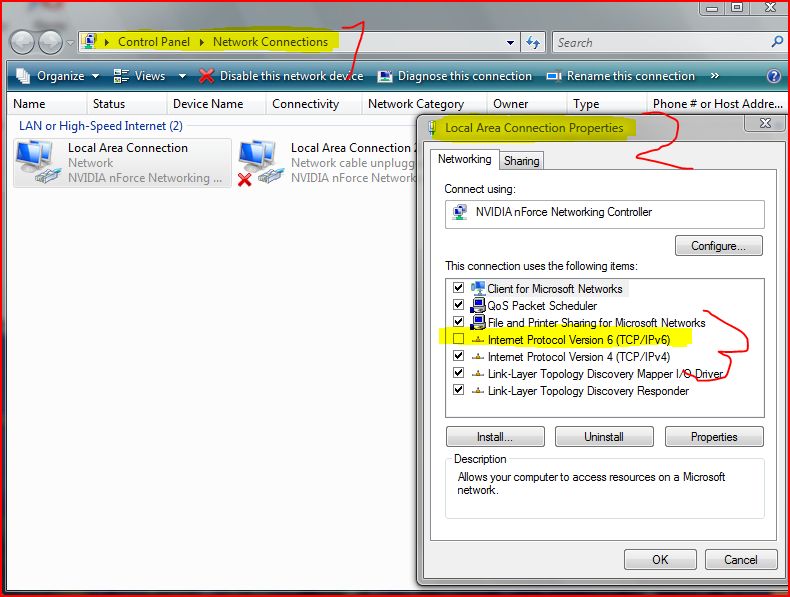The image size is (790, 597).
Task: Select the TCP/IPv6 protocol icon
Action: tap(478, 340)
